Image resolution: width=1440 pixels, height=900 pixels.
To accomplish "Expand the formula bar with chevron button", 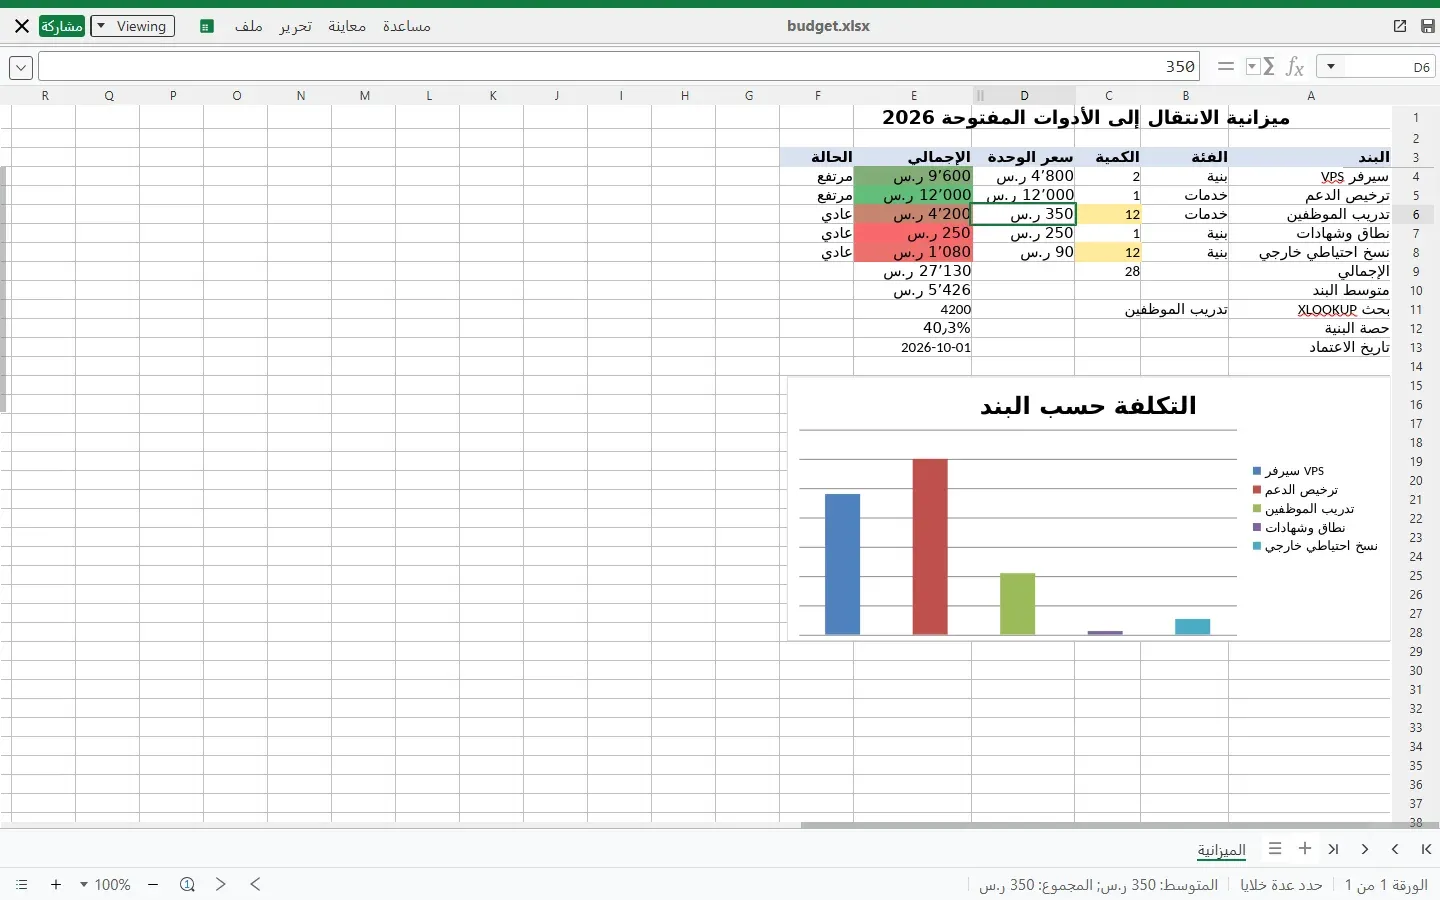I will click(x=21, y=67).
